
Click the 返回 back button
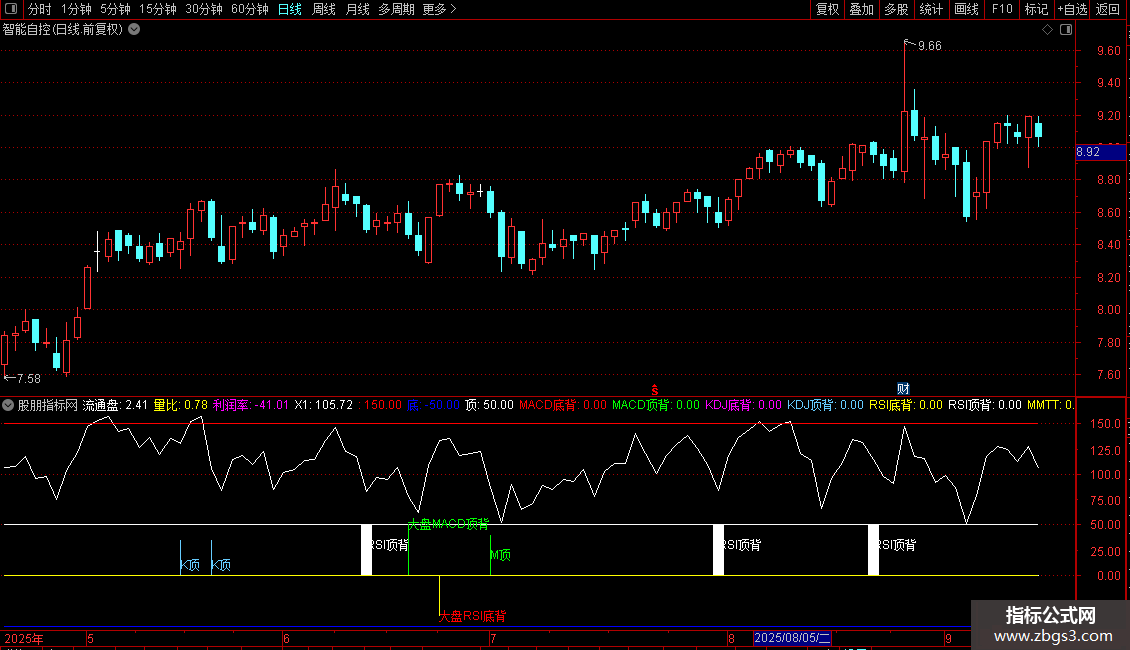pyautogui.click(x=1108, y=9)
